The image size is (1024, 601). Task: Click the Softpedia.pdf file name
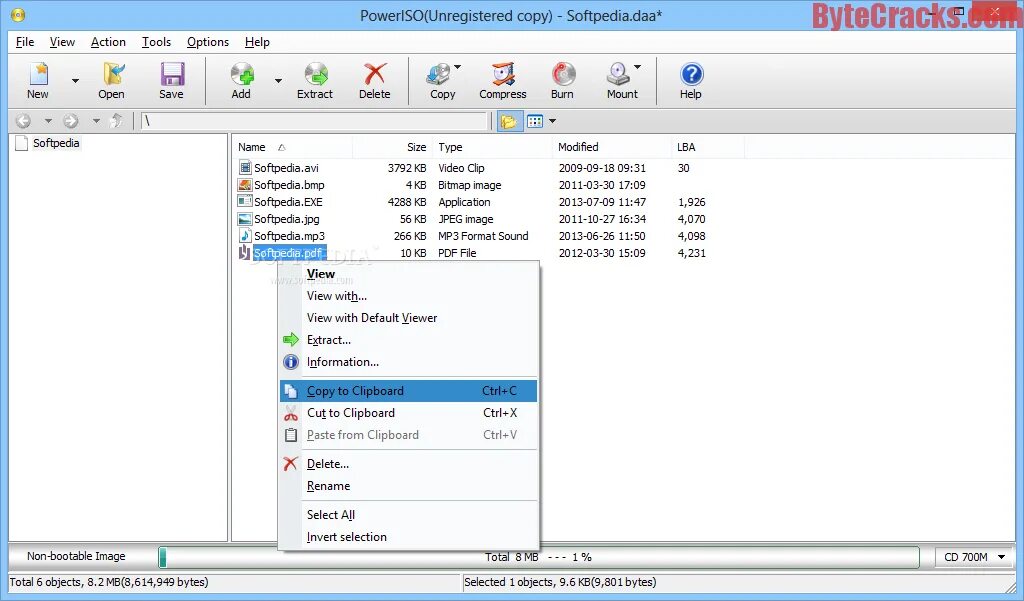(x=288, y=253)
